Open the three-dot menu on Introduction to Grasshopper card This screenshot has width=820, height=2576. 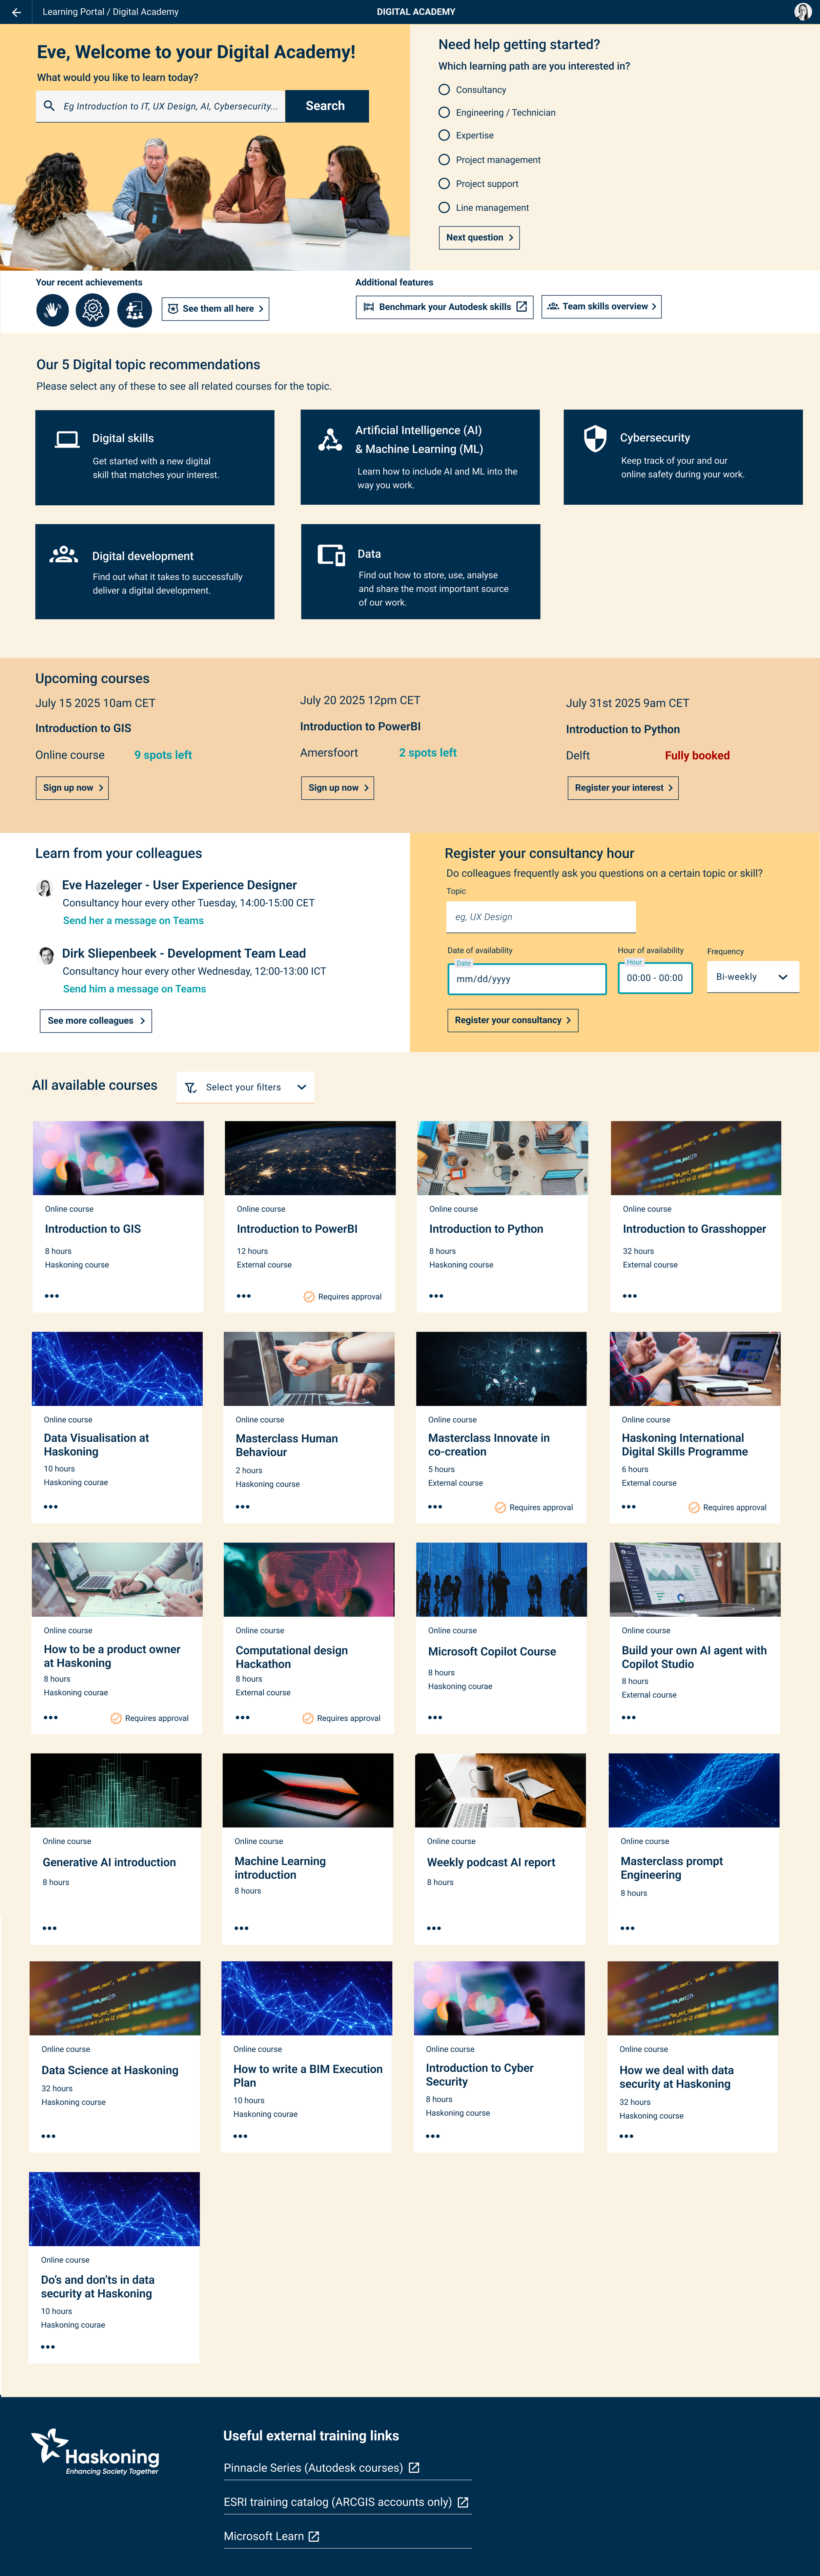coord(630,1296)
